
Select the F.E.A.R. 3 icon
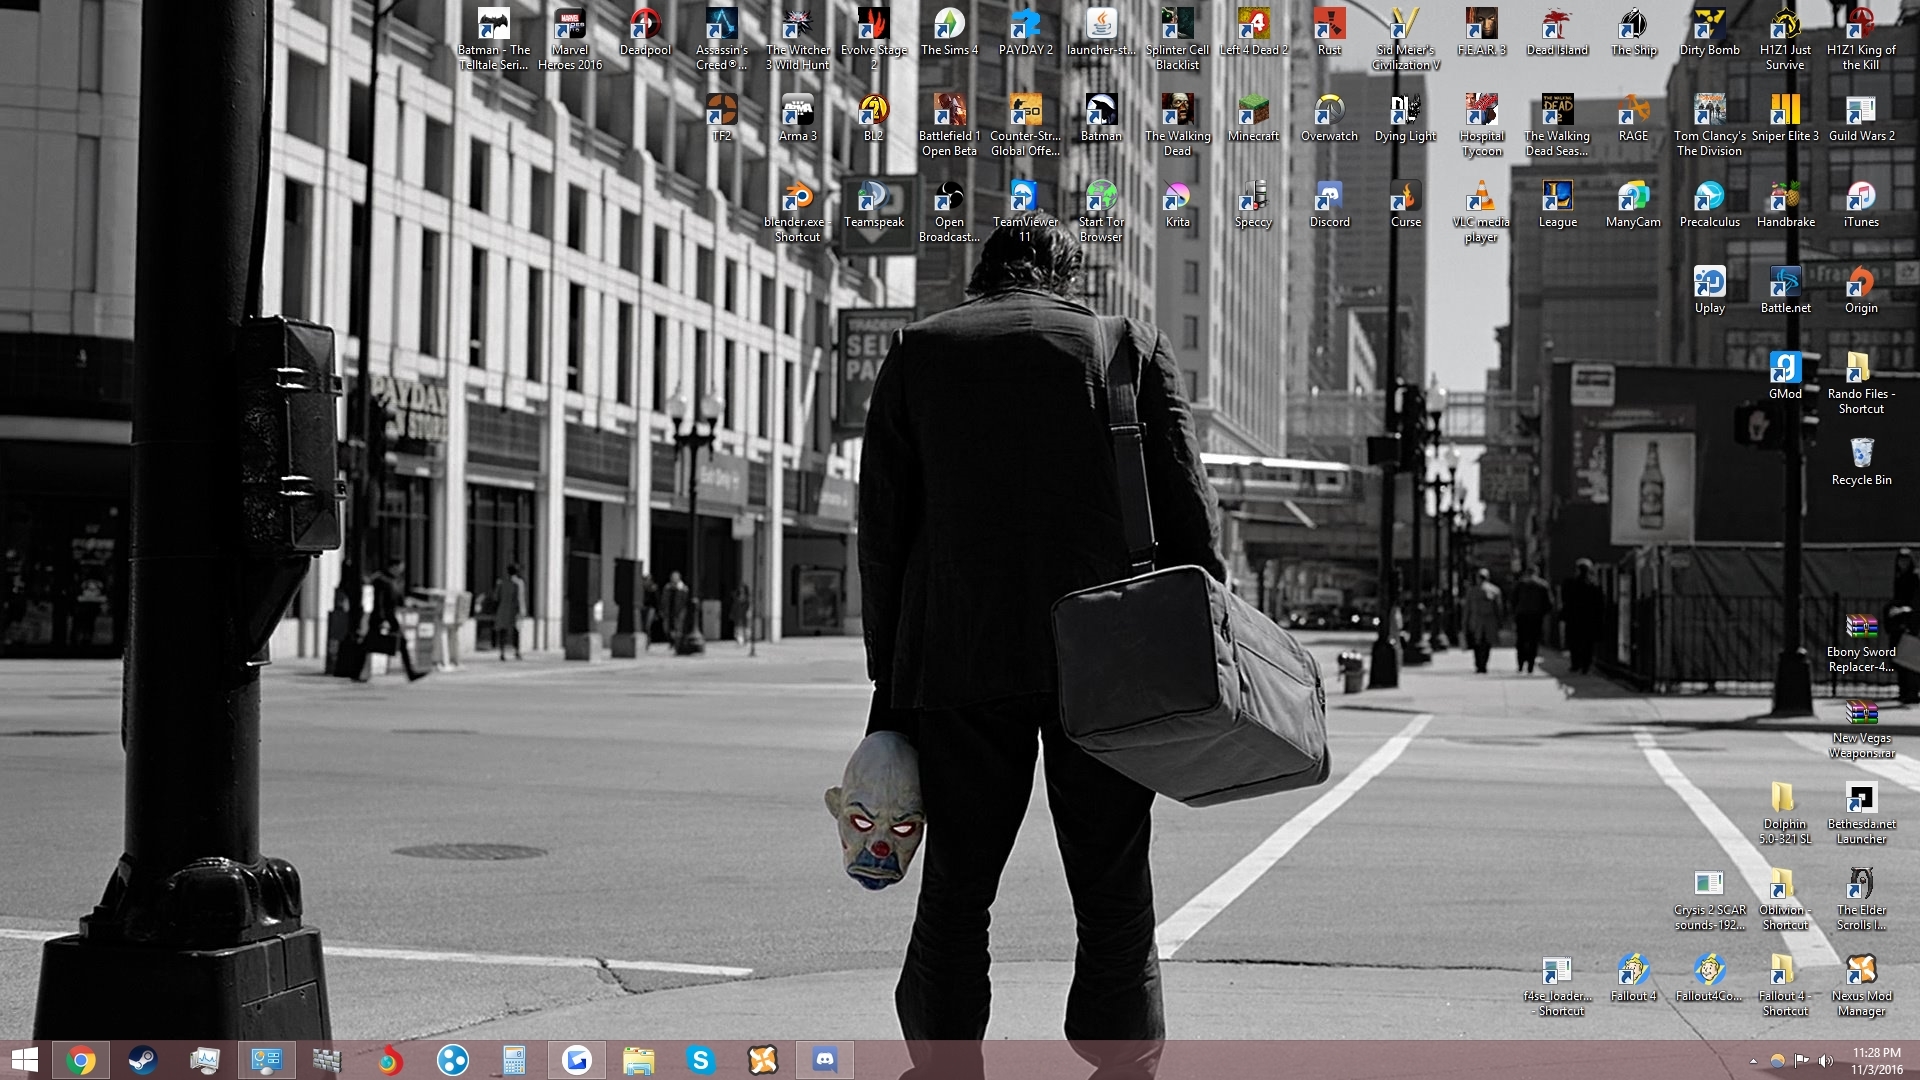(x=1481, y=33)
